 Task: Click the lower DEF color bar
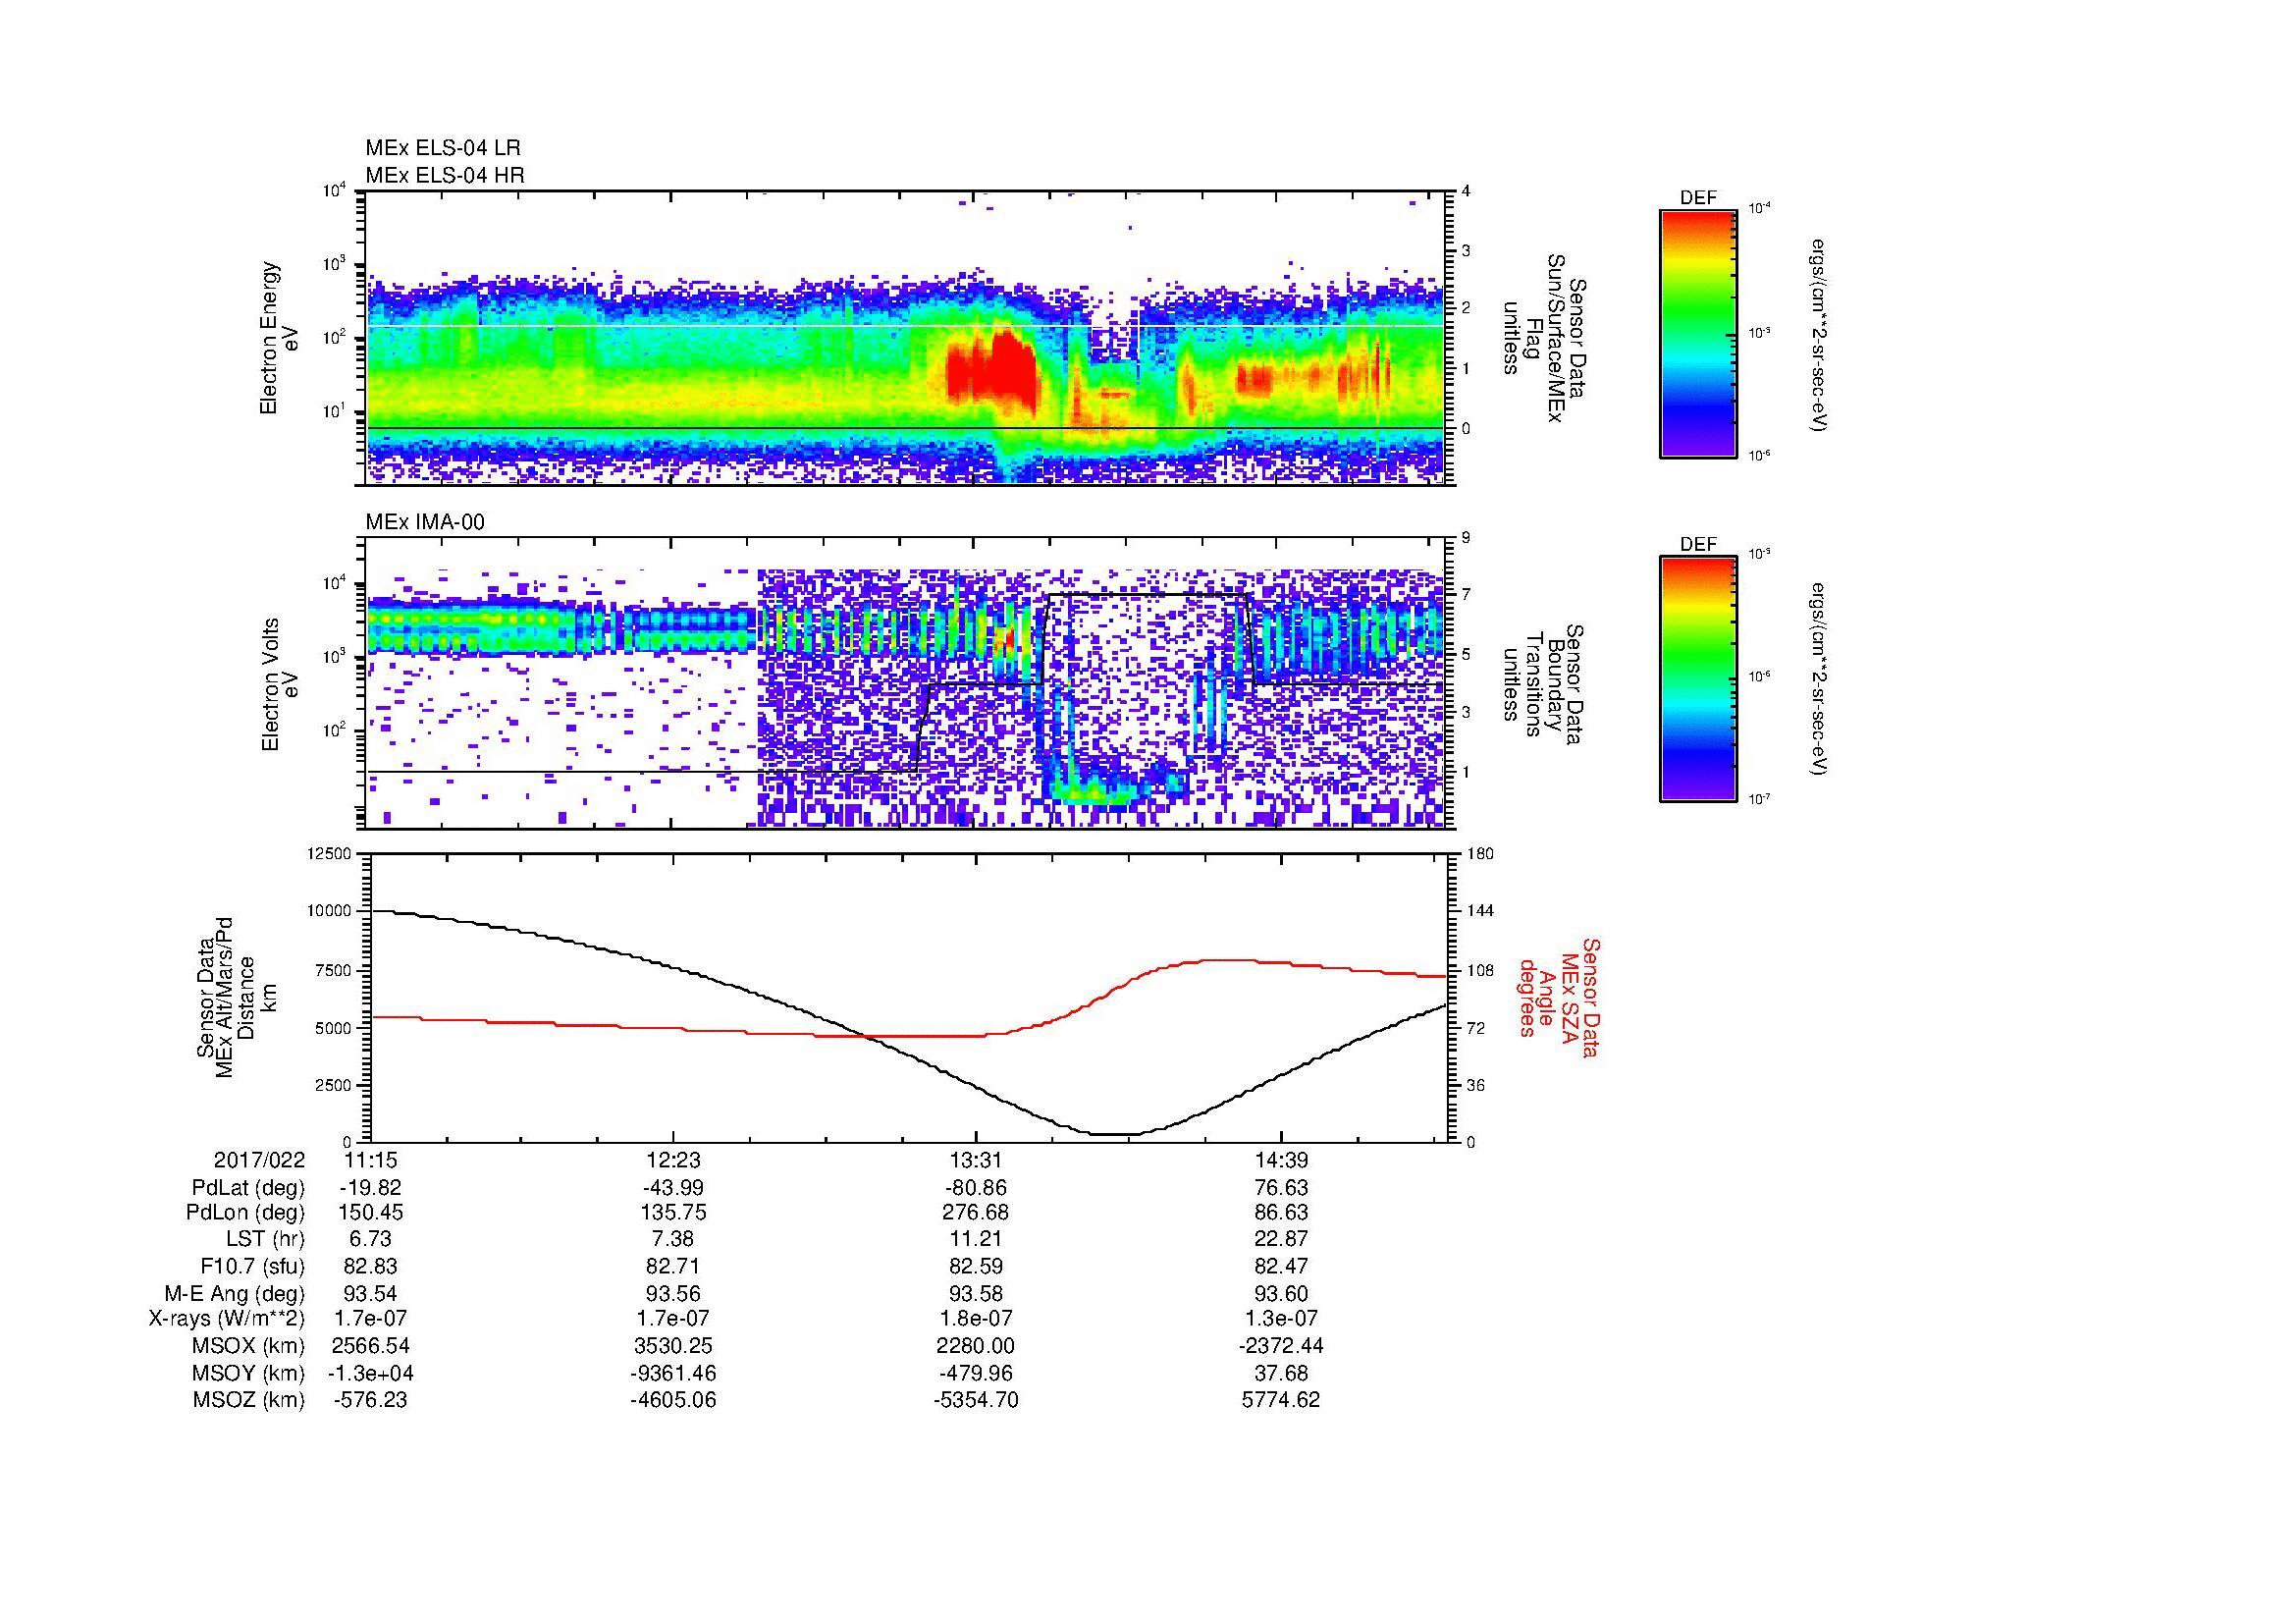point(1697,679)
